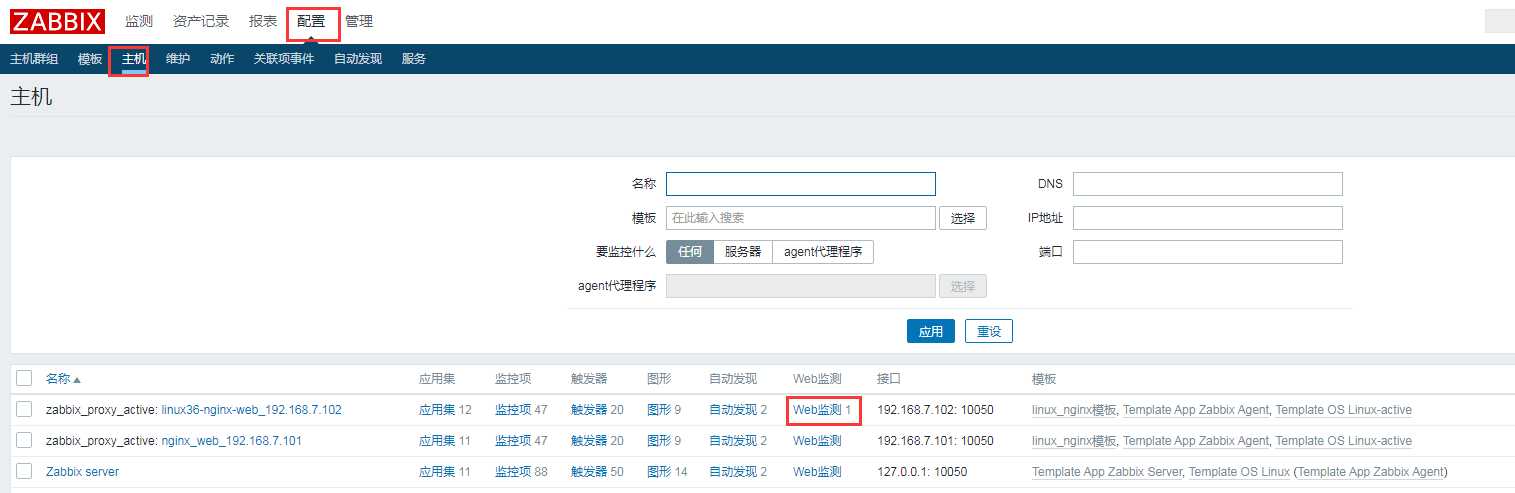This screenshot has width=1515, height=493.
Task: Go to the 动作 submenu
Action: tap(222, 59)
